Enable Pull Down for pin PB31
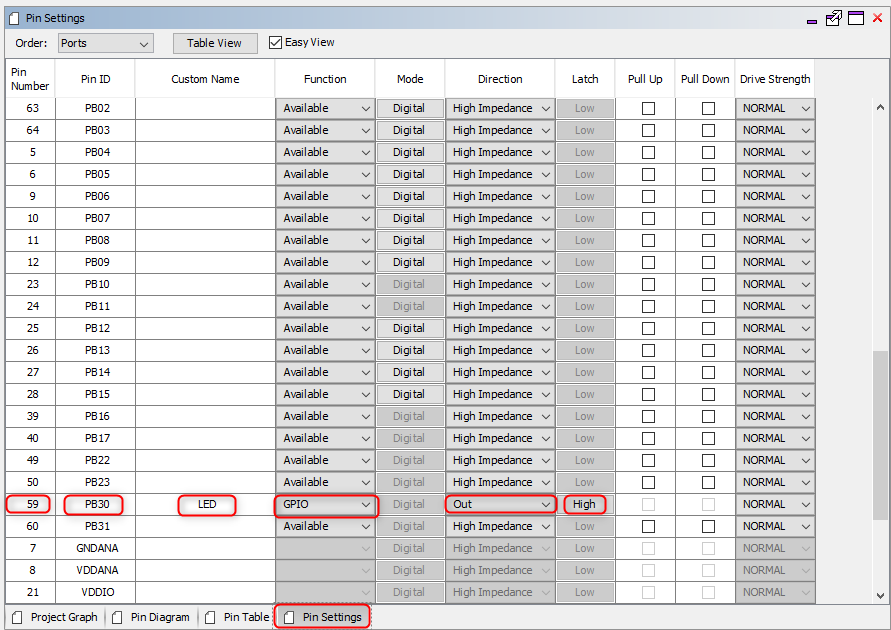 tap(708, 526)
